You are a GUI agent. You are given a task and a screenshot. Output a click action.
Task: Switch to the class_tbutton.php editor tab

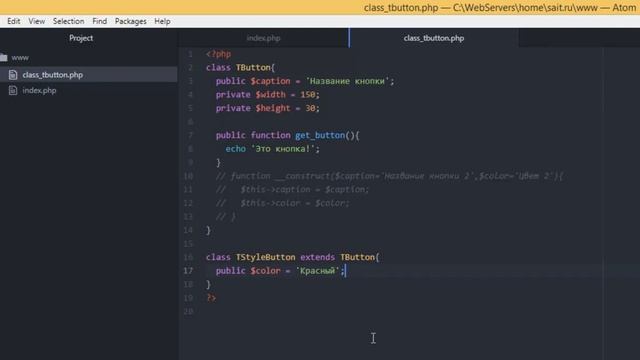[434, 38]
